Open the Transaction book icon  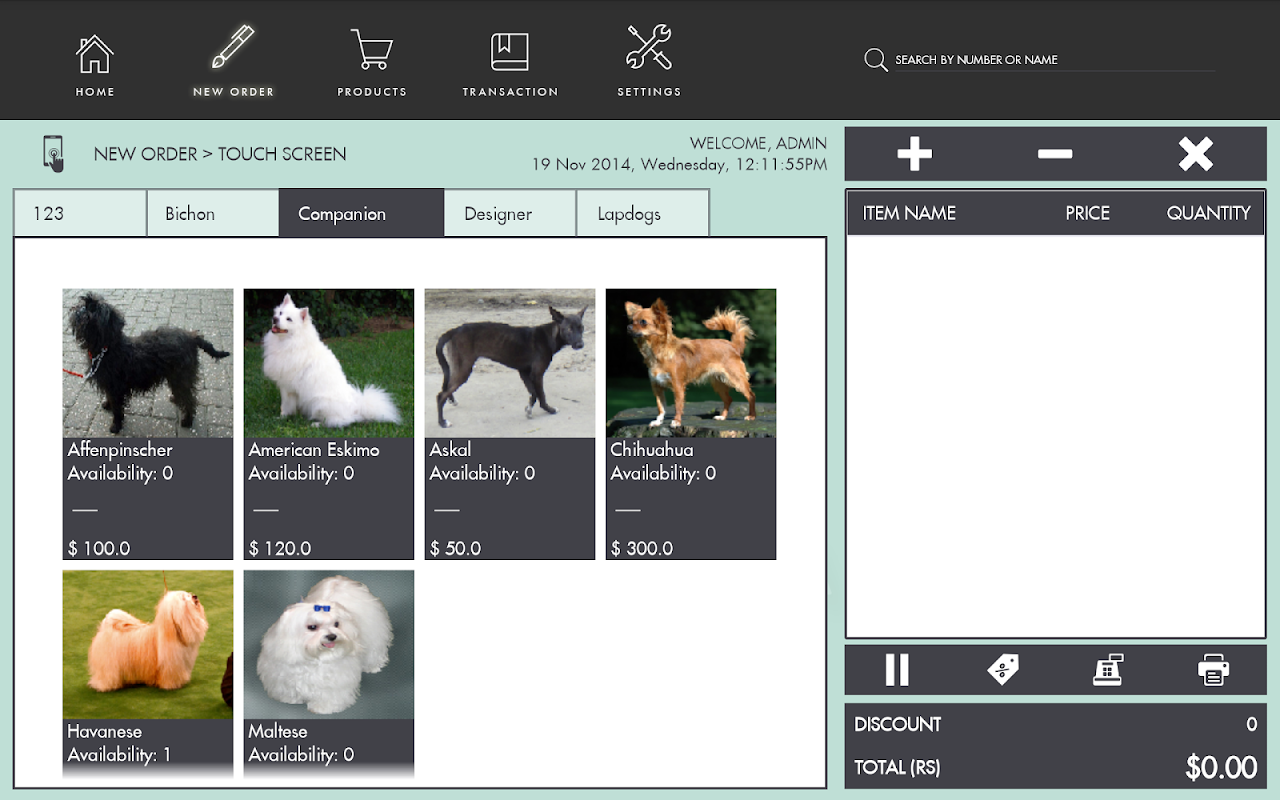coord(509,52)
